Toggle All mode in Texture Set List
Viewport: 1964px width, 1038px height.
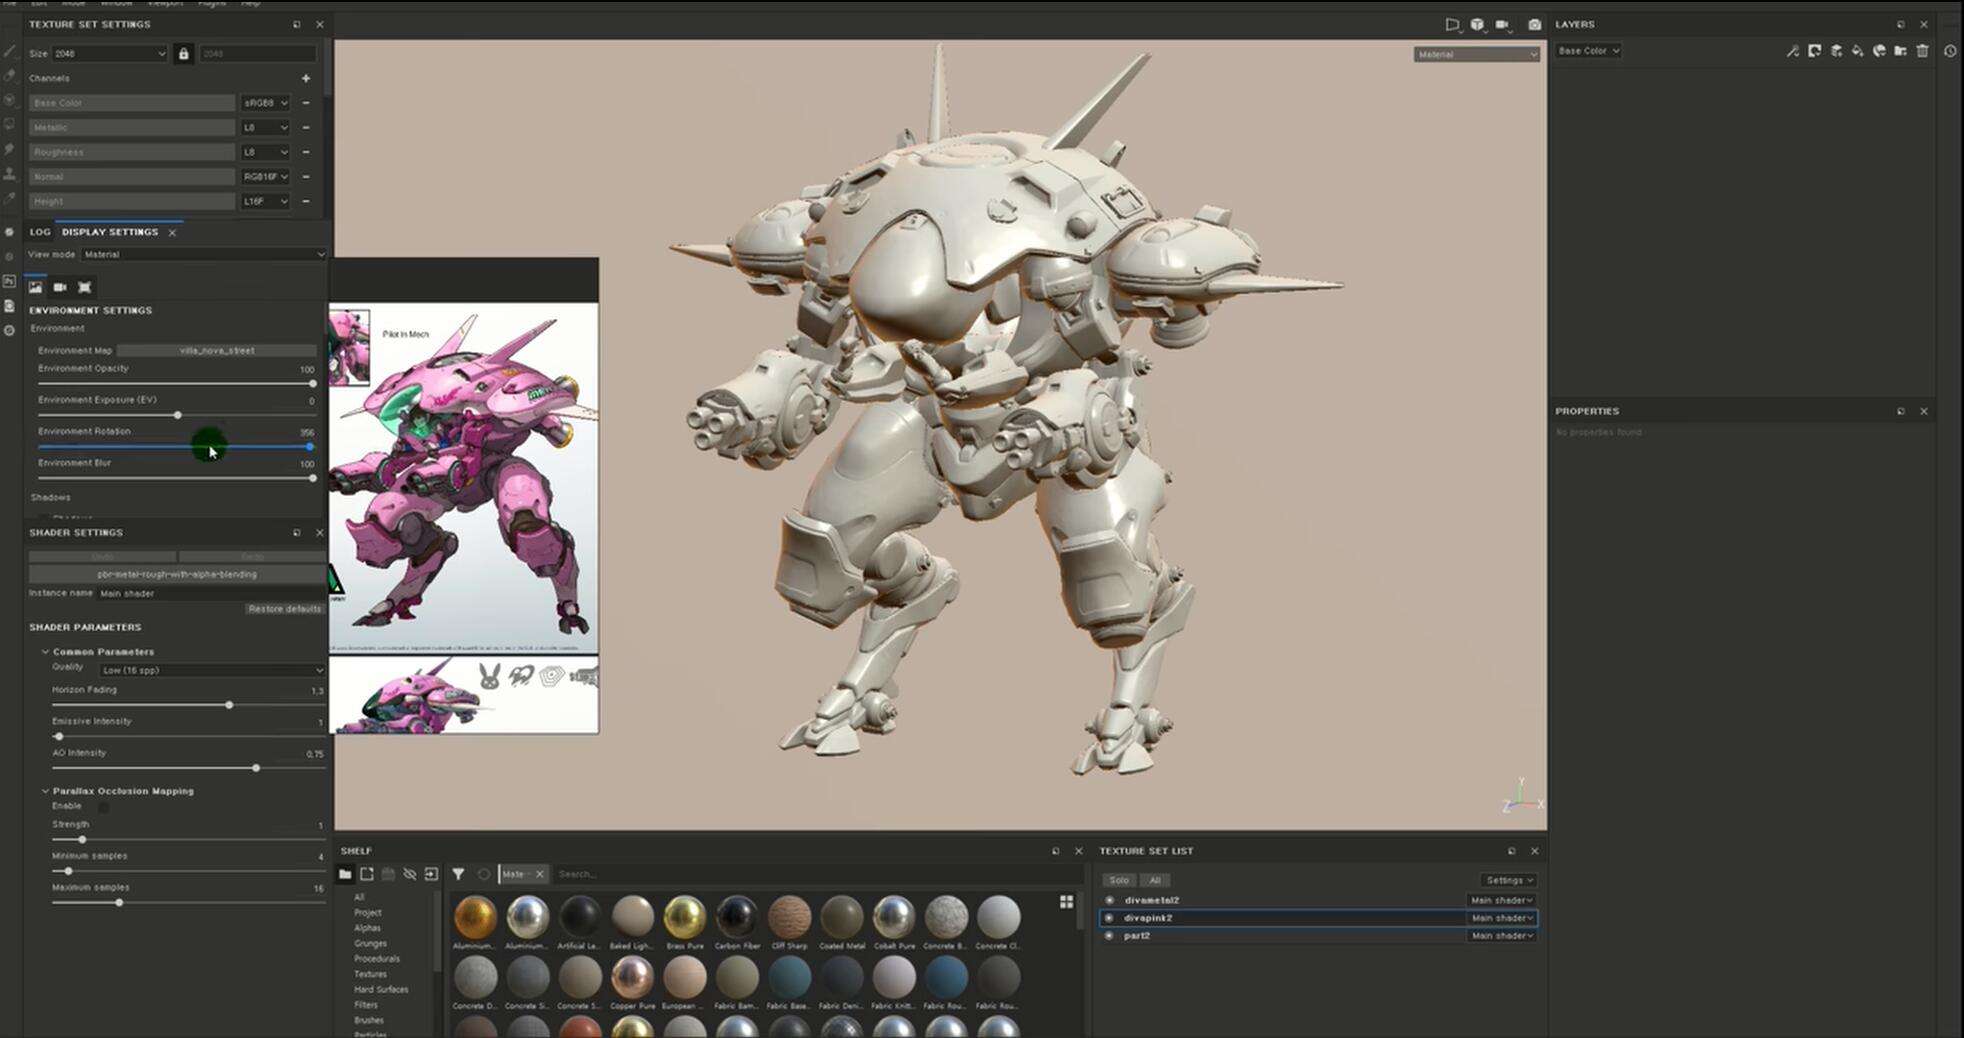point(1155,880)
